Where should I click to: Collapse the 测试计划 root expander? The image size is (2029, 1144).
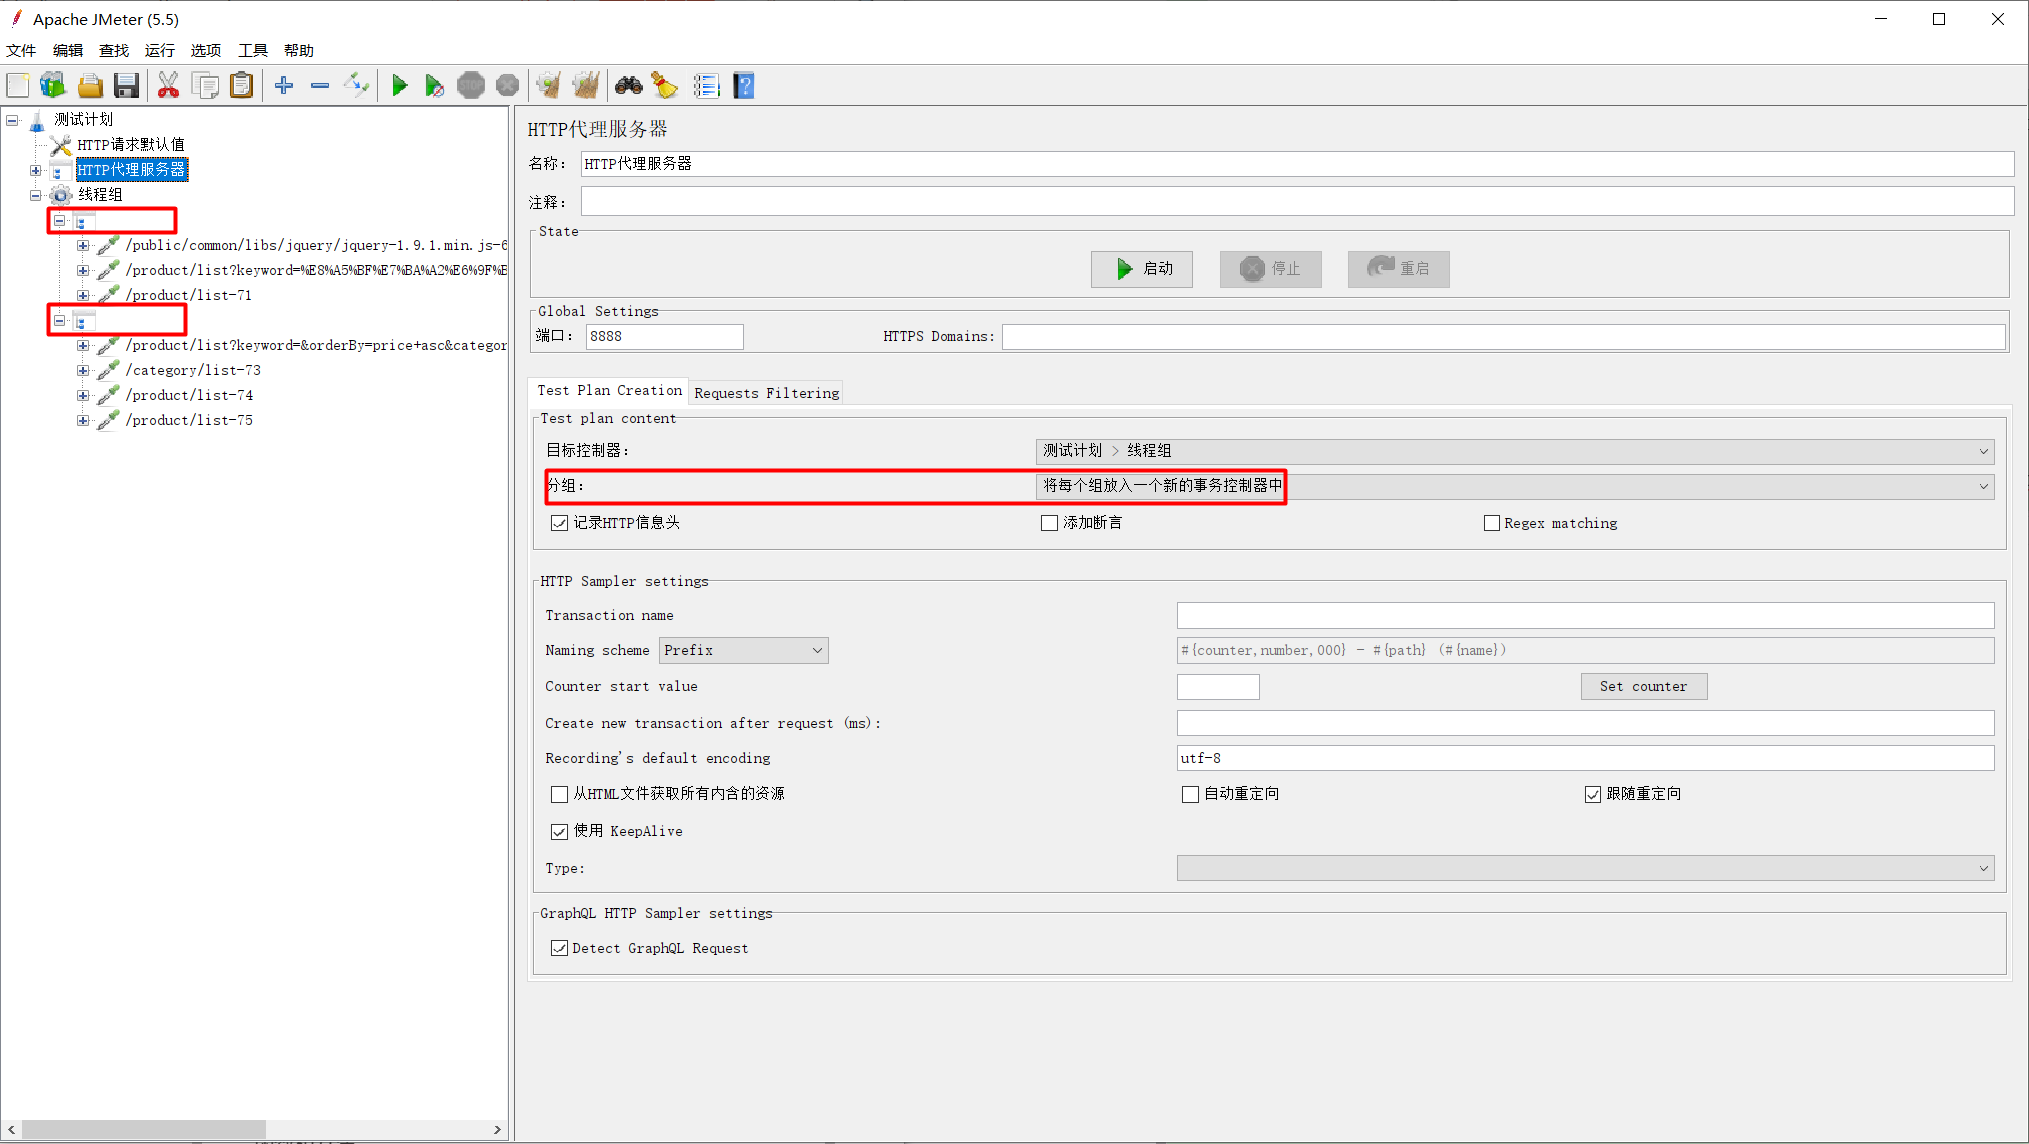pos(12,120)
